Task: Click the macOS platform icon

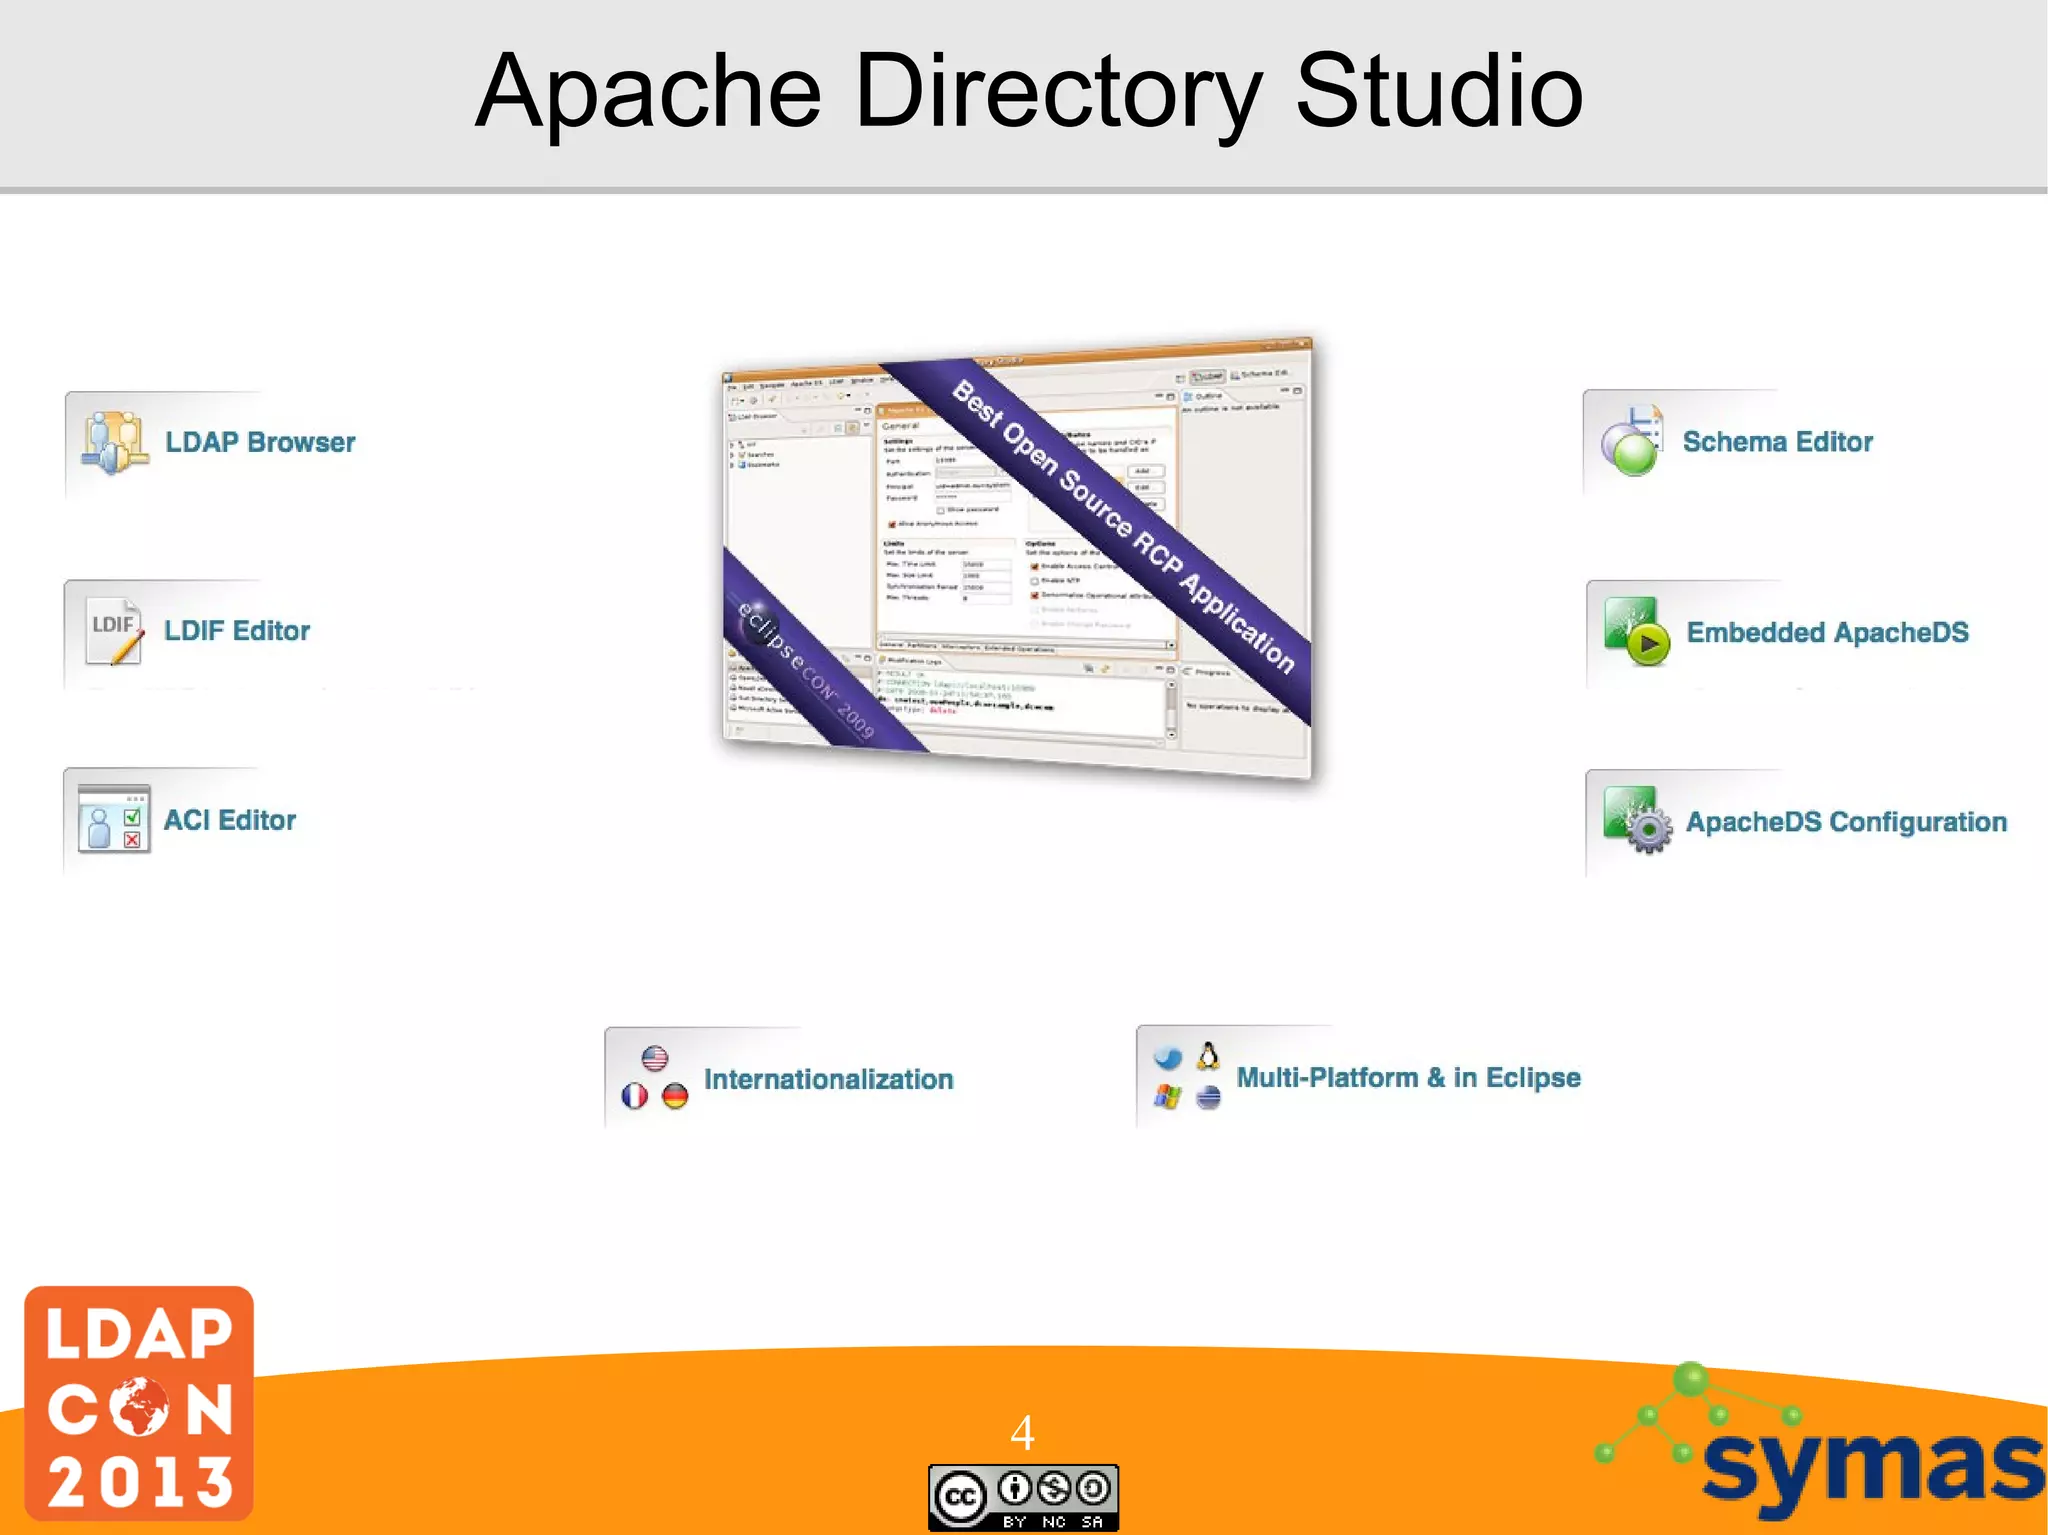Action: coord(1167,1058)
